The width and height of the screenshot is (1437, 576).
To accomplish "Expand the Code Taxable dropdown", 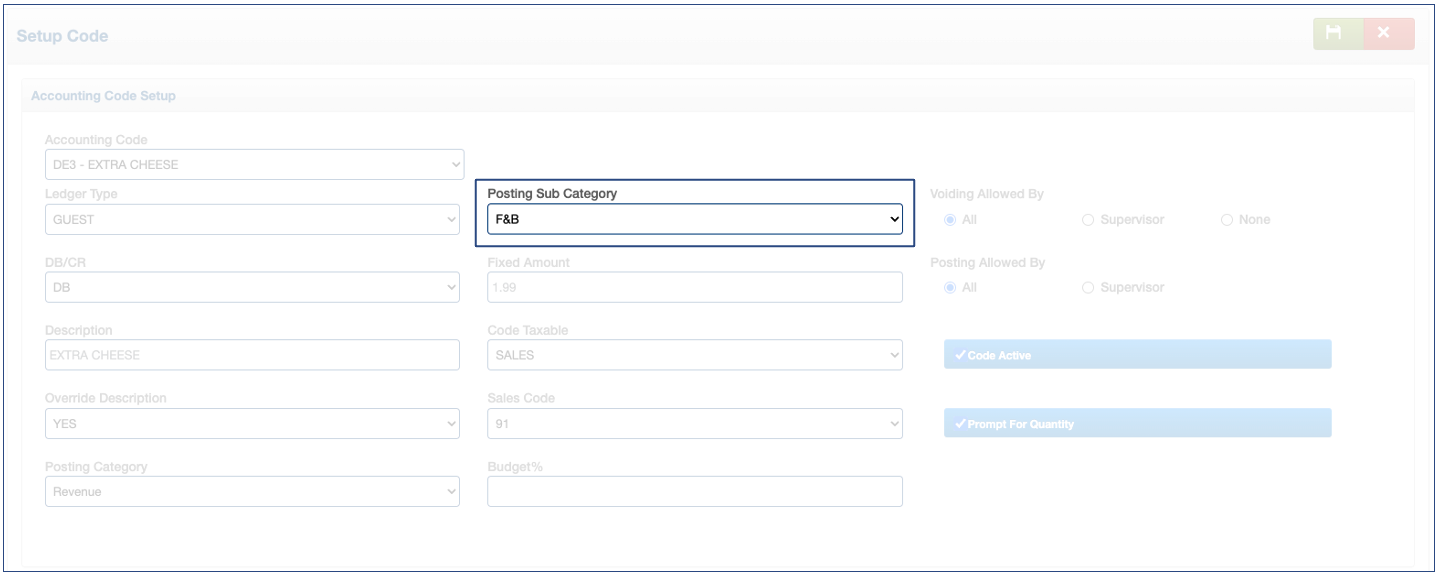I will click(x=694, y=355).
